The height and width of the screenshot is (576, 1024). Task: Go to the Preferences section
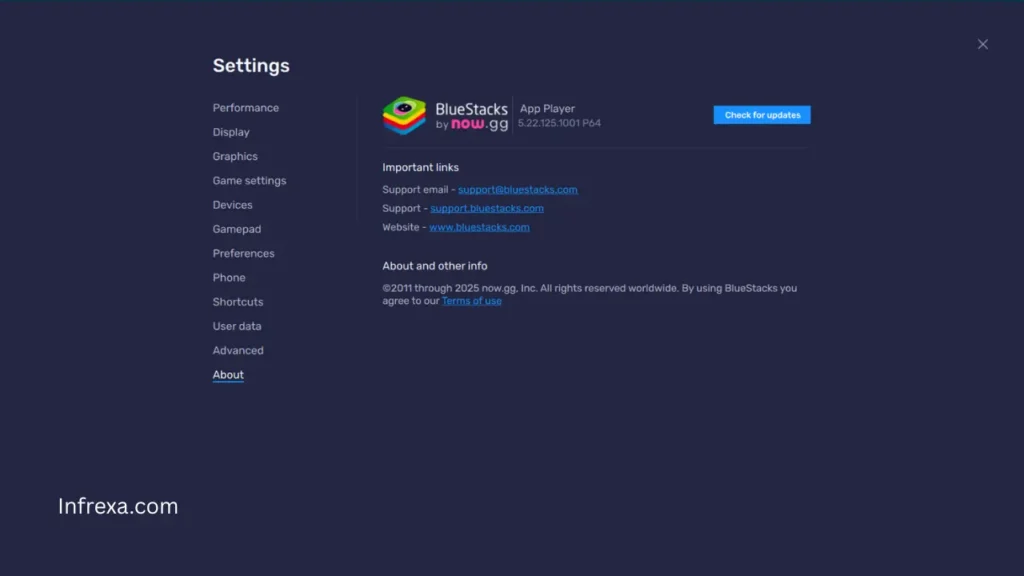point(243,253)
